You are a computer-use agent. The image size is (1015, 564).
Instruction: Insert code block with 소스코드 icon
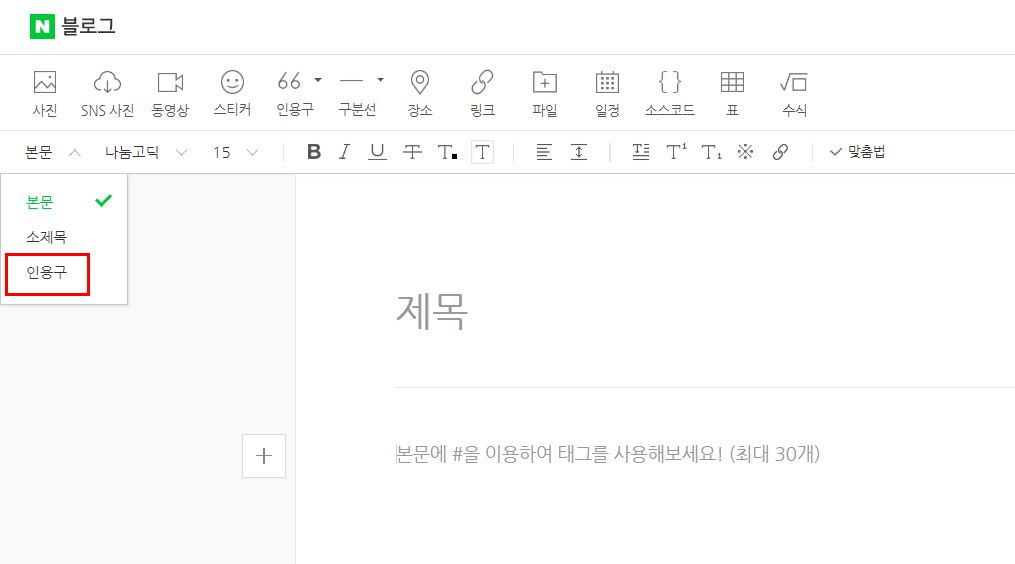pos(669,93)
